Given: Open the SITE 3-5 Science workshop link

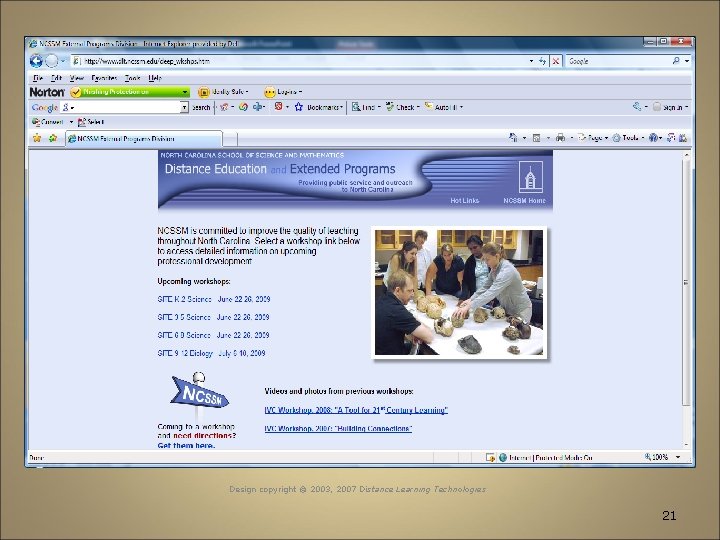Looking at the screenshot, I should tap(213, 317).
